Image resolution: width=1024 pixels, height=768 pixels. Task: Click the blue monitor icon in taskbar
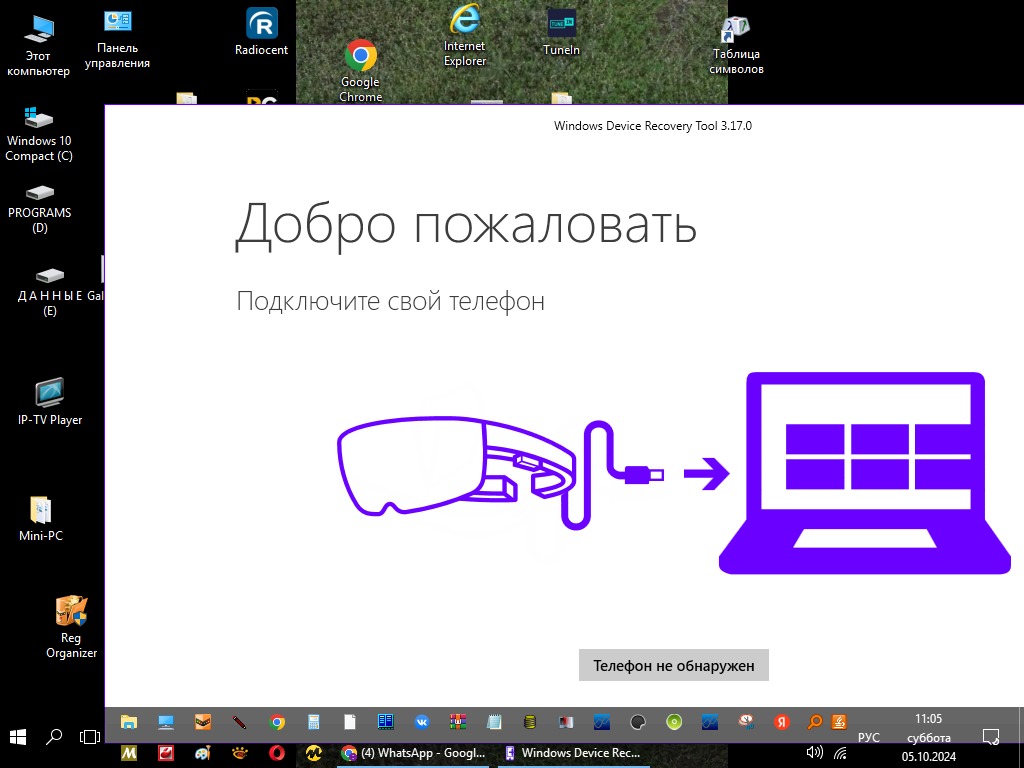166,722
